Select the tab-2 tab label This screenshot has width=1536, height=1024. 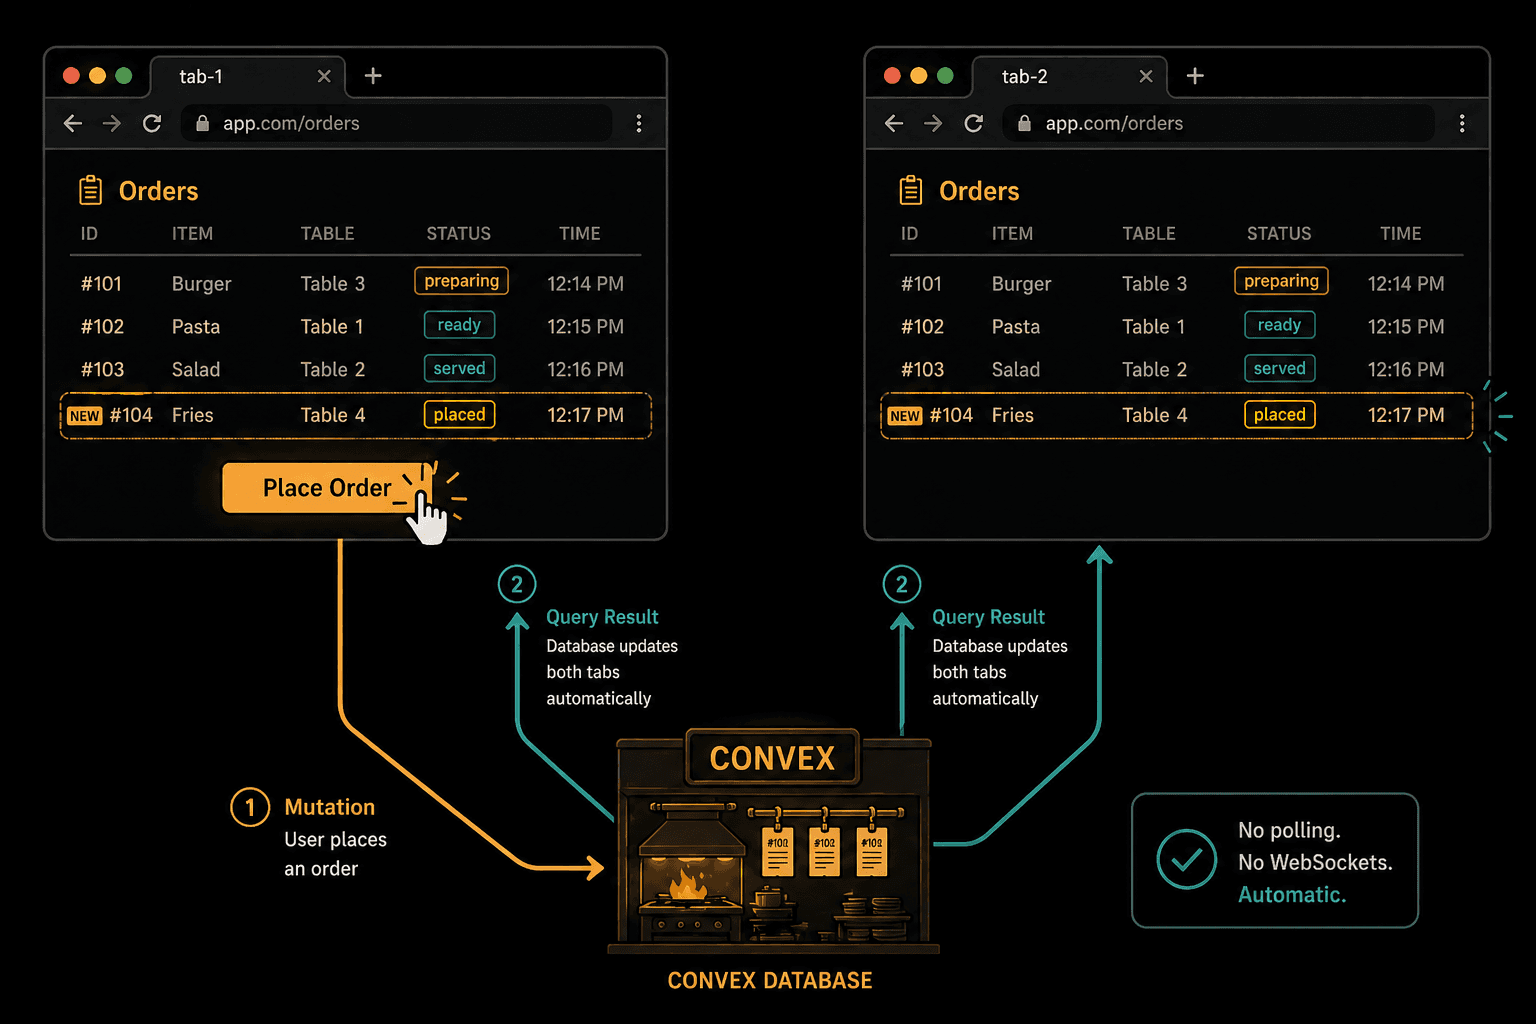1025,76
